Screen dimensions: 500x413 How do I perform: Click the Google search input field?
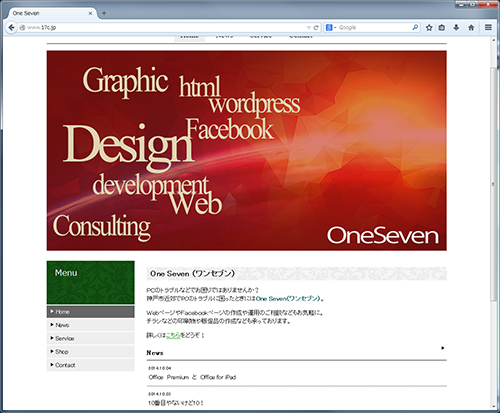[373, 28]
